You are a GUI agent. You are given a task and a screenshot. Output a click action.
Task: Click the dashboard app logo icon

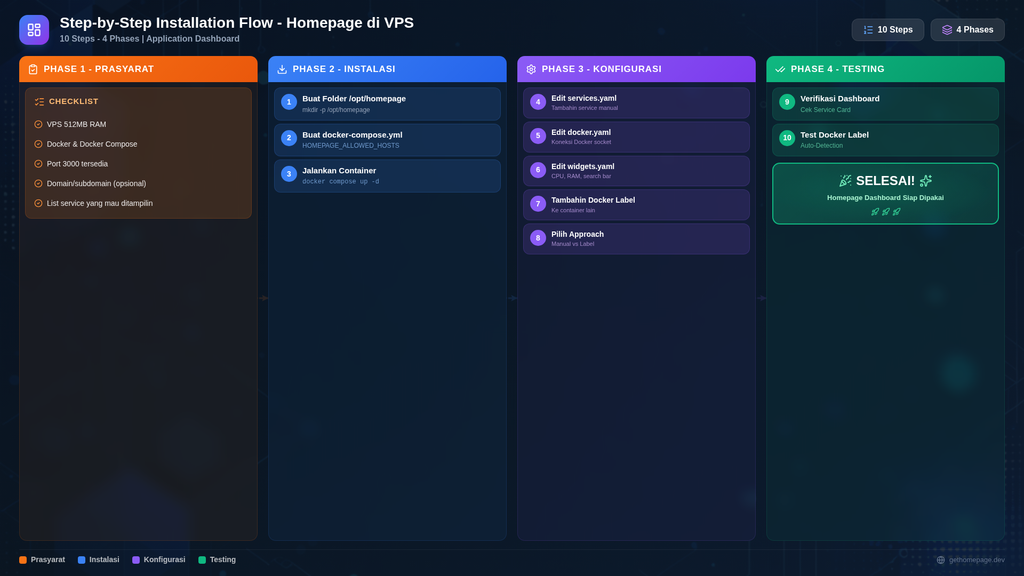(x=34, y=30)
